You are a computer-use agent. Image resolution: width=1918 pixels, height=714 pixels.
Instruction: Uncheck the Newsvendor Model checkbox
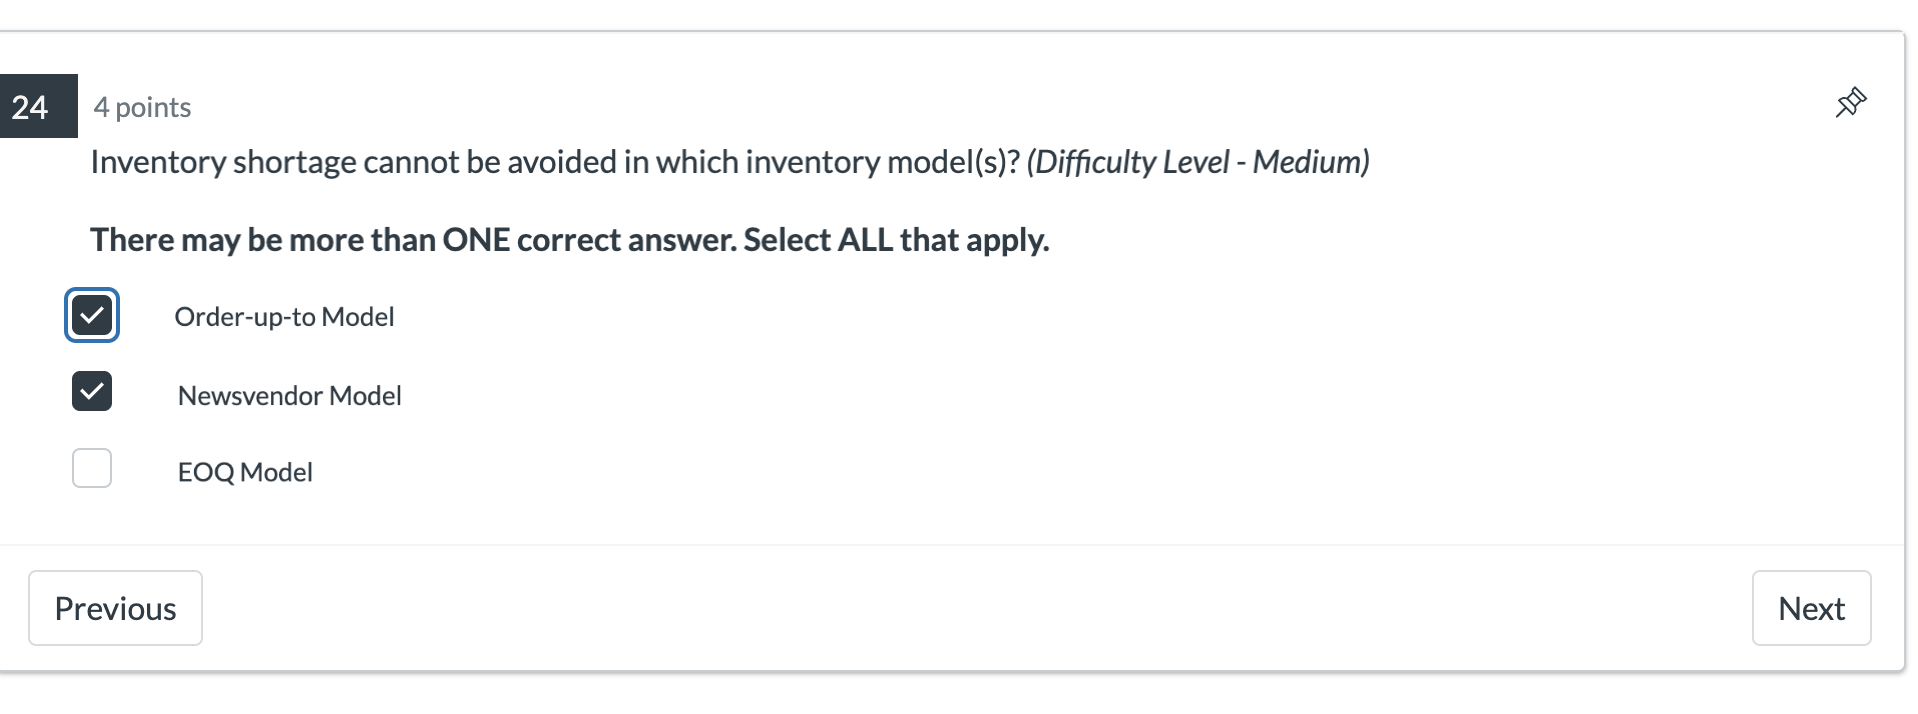pyautogui.click(x=92, y=392)
